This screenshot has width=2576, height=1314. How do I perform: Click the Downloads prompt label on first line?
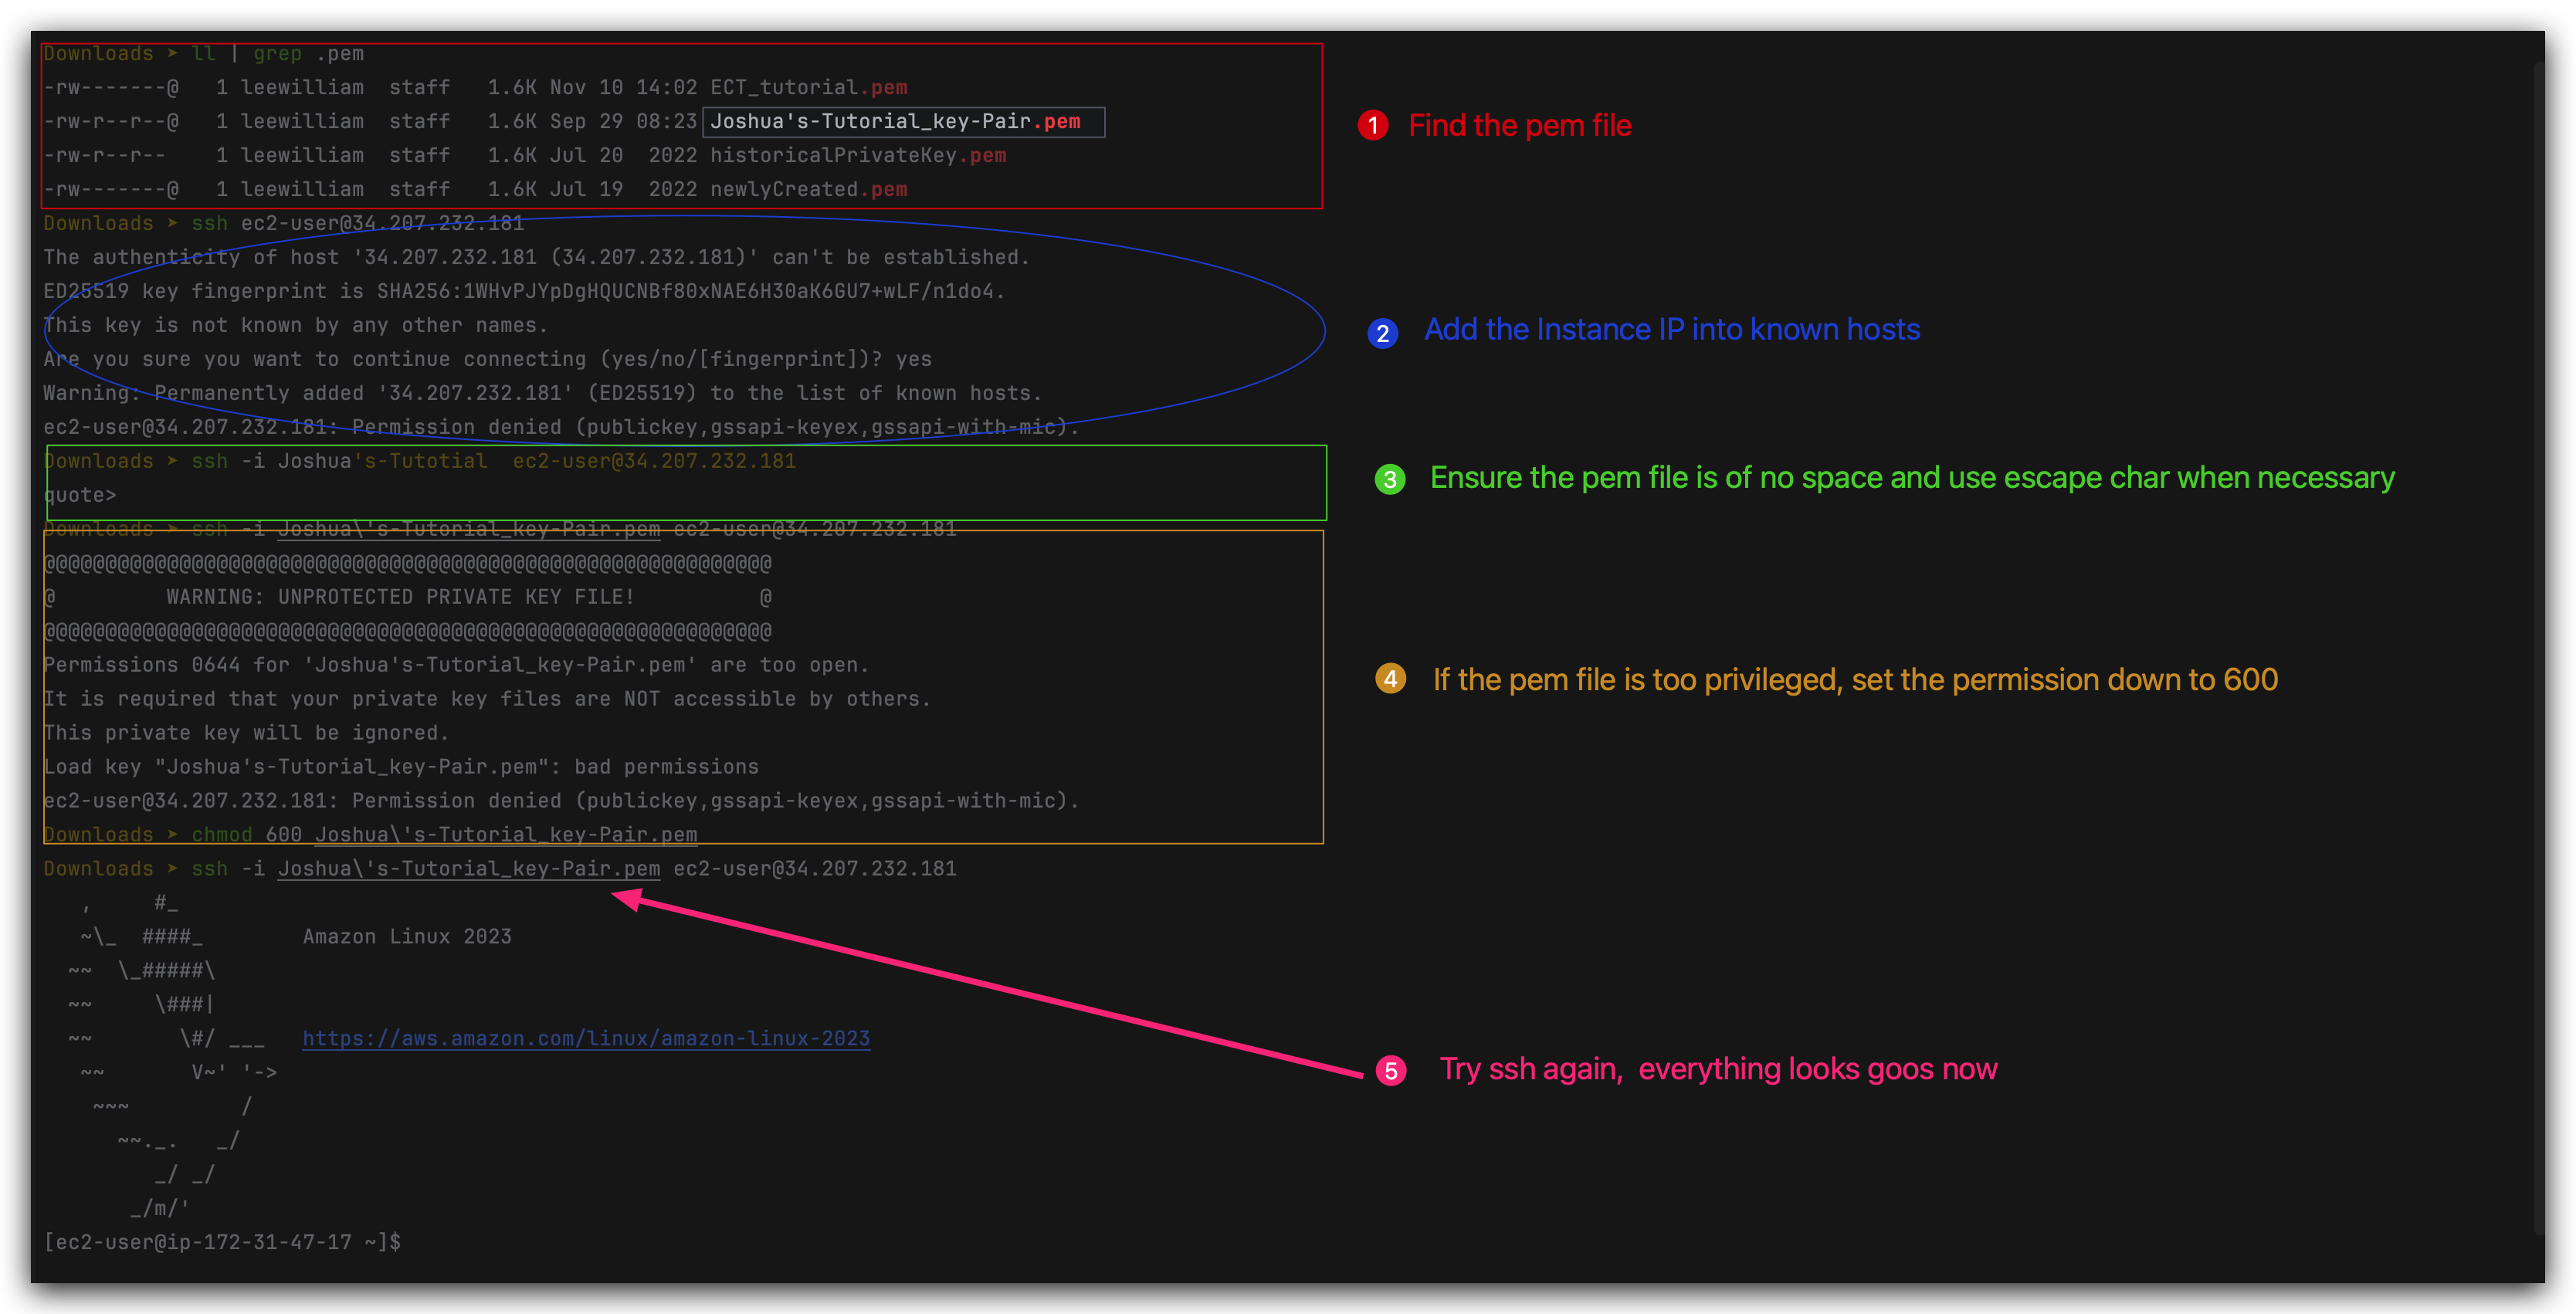[x=98, y=53]
